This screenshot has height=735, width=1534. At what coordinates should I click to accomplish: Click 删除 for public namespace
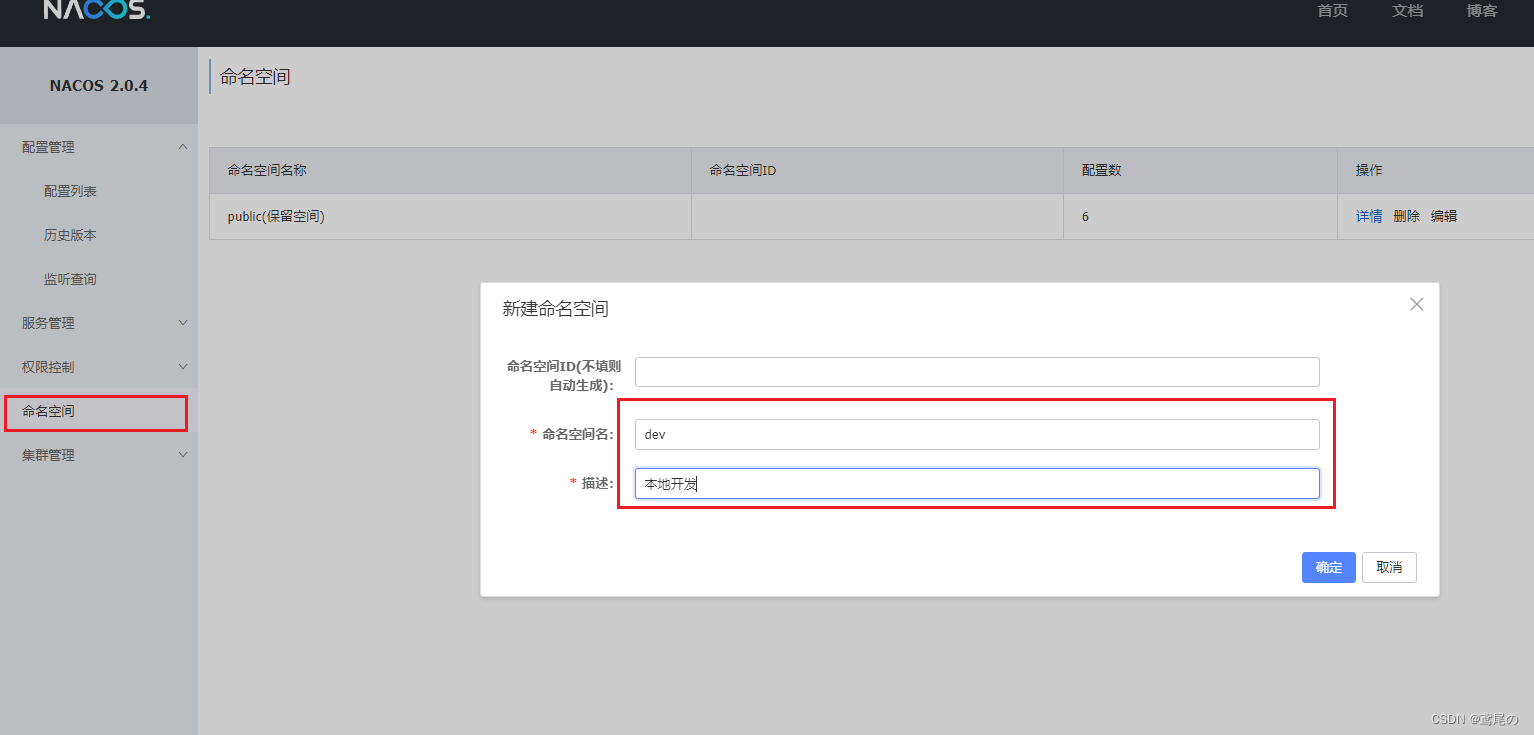(1406, 216)
